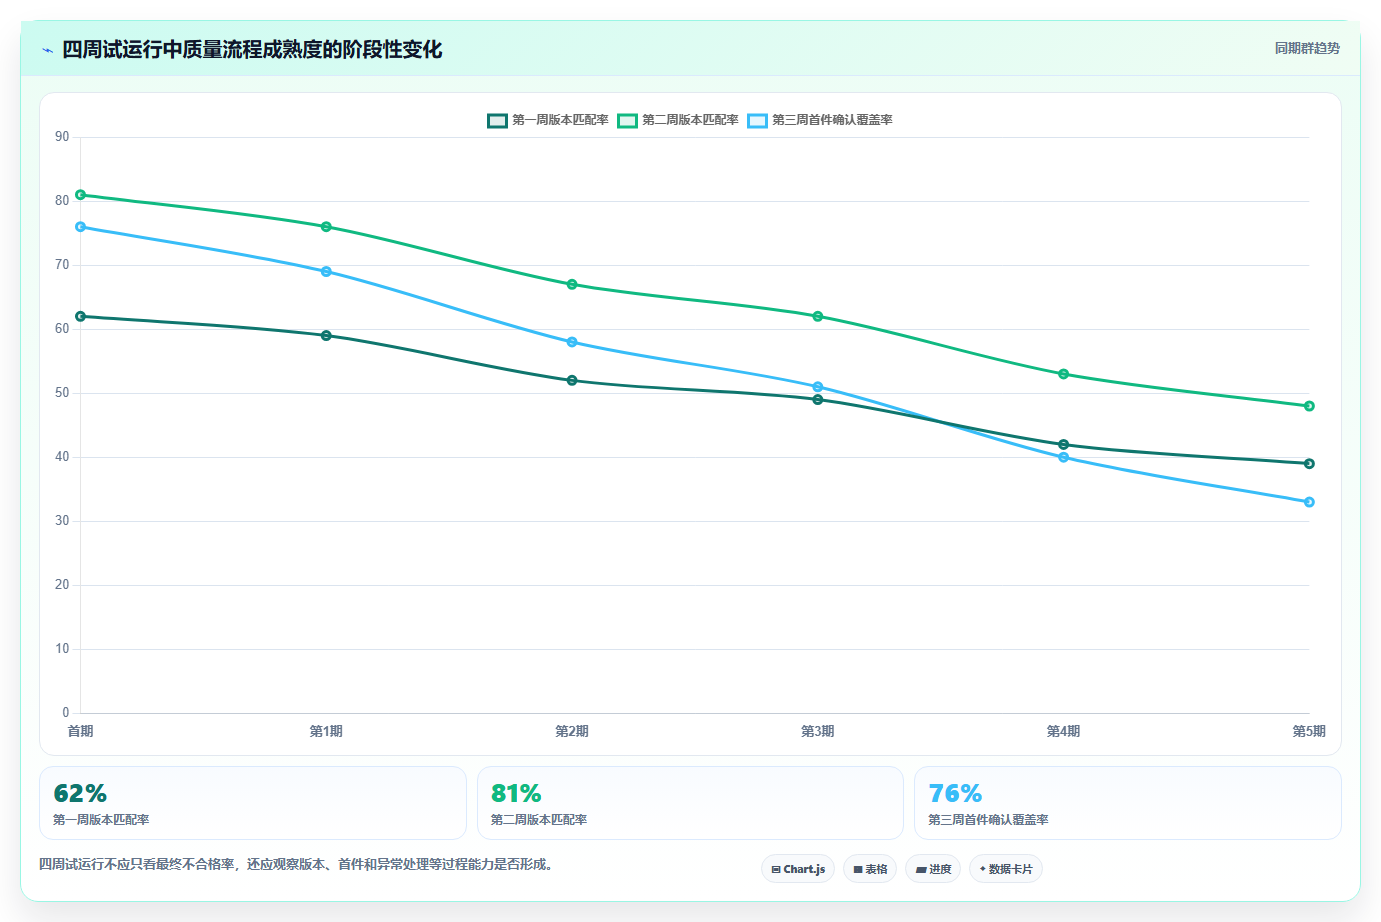The image size is (1381, 922).
Task: Click the 50 y-axis tick label
Action: pos(62,393)
